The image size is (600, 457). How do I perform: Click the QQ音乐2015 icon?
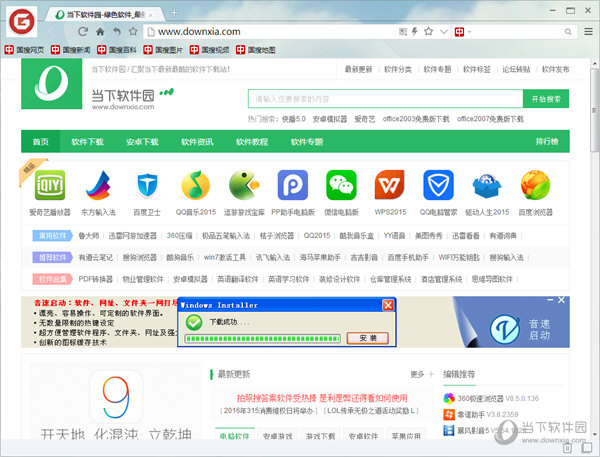pyautogui.click(x=196, y=185)
